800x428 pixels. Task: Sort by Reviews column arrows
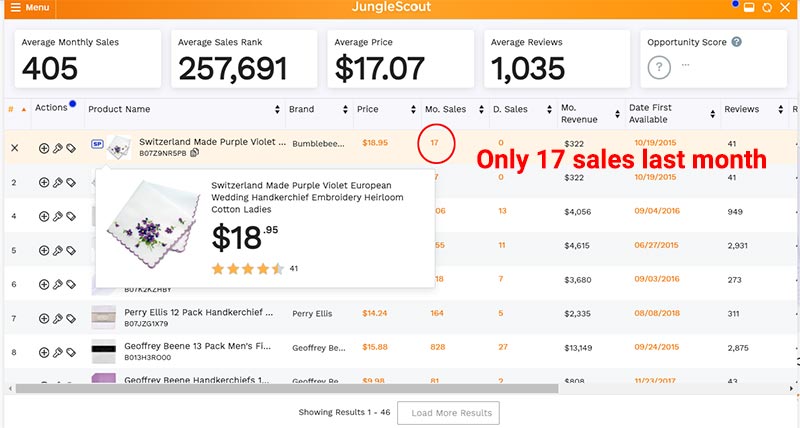[x=781, y=109]
